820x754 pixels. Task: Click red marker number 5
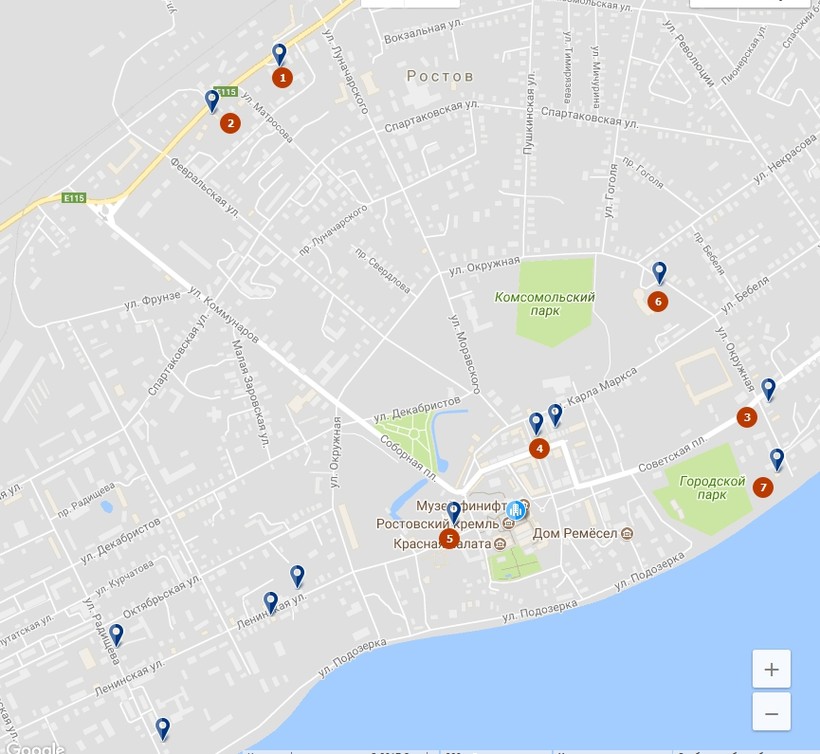[449, 538]
